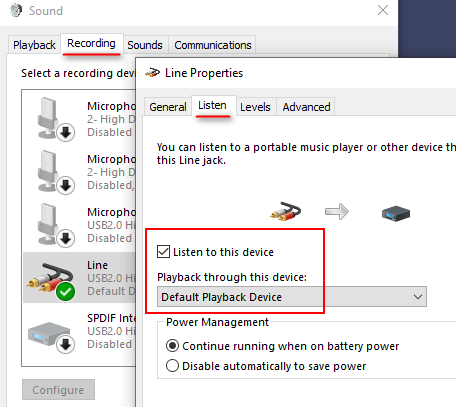
Task: Toggle Listen to this device checkbox
Action: coord(163,252)
